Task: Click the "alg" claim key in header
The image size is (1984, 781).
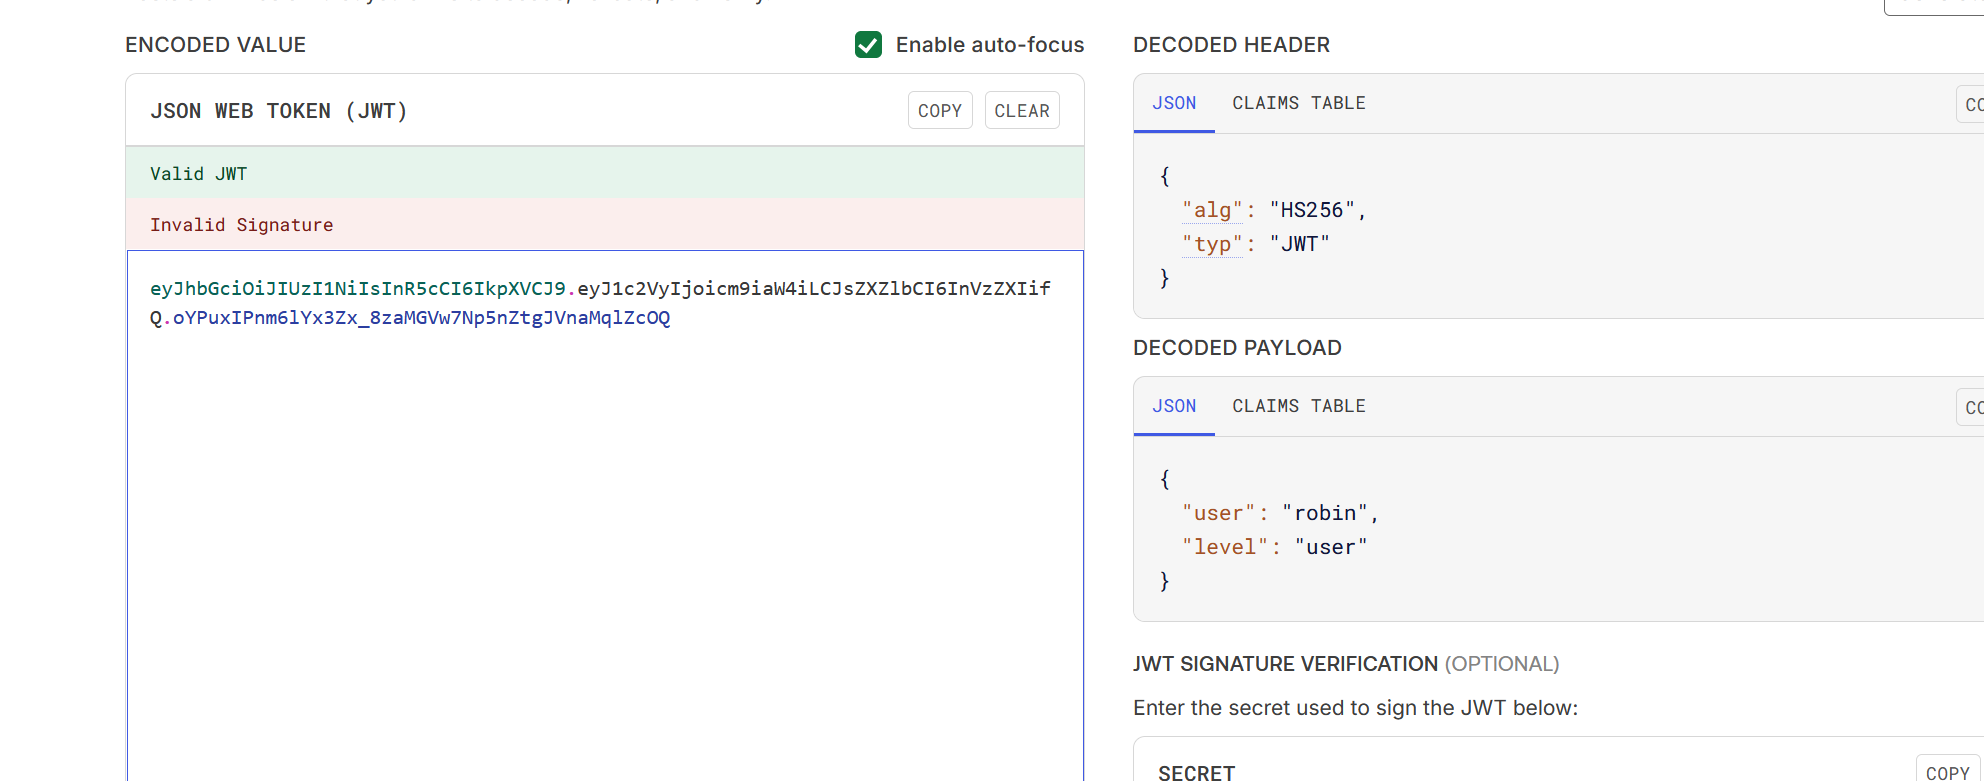Action: click(1212, 210)
